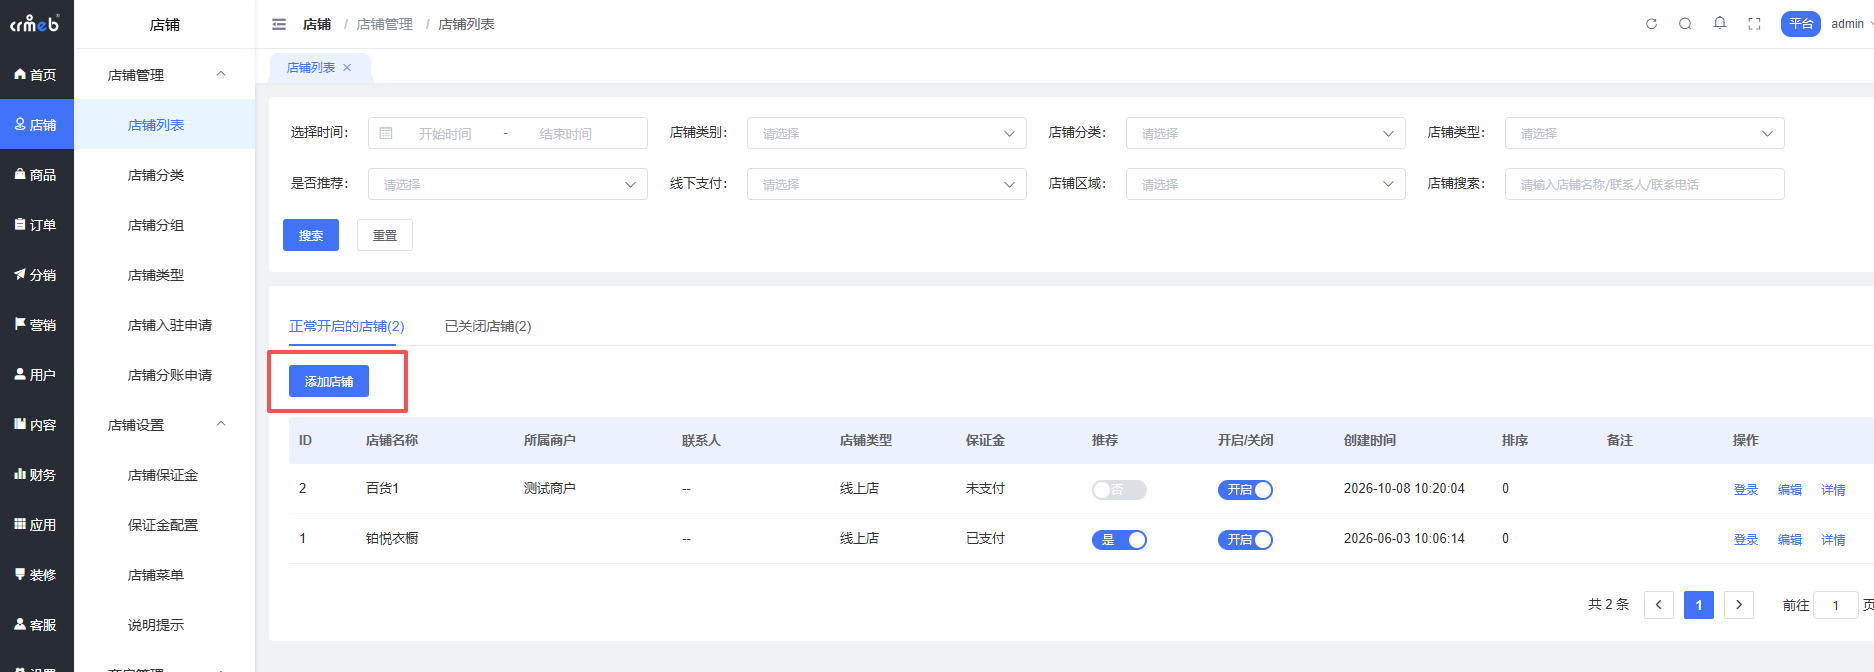
Task: Open the notifications bell
Action: [1720, 23]
